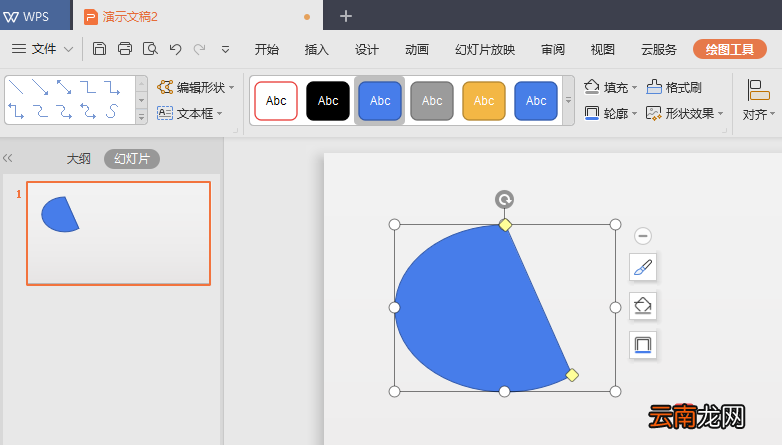Screen dimensions: 782x445
Task: Switch to the 视图 tab
Action: (x=602, y=49)
